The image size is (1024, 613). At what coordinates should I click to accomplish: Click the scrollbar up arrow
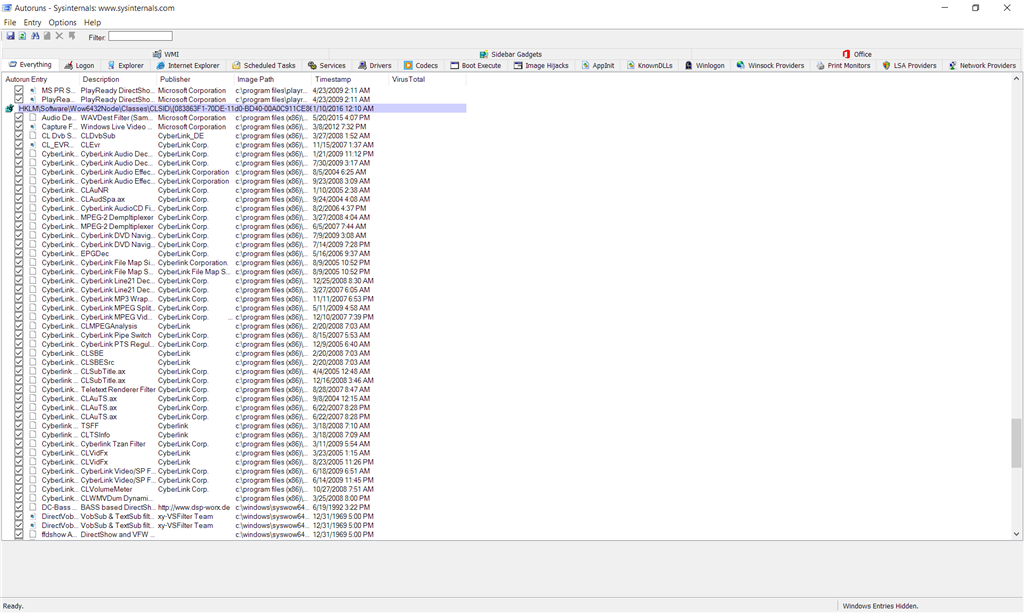[x=1016, y=78]
